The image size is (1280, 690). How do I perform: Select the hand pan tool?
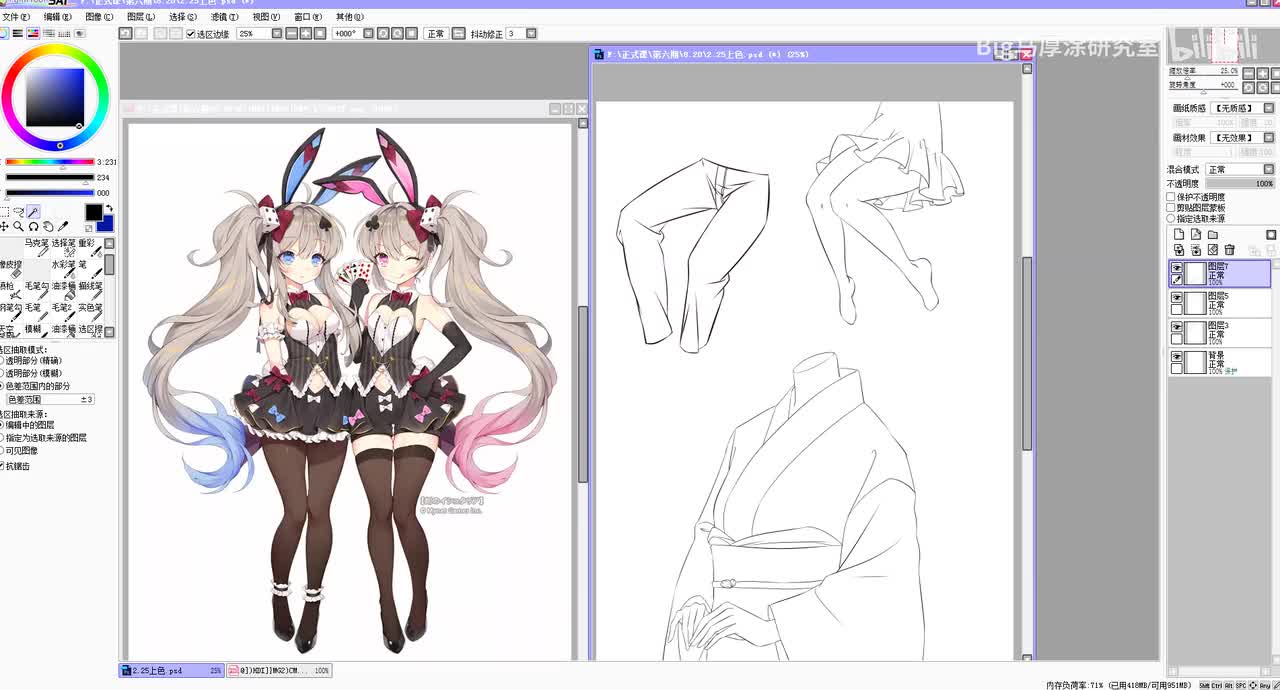[48, 226]
